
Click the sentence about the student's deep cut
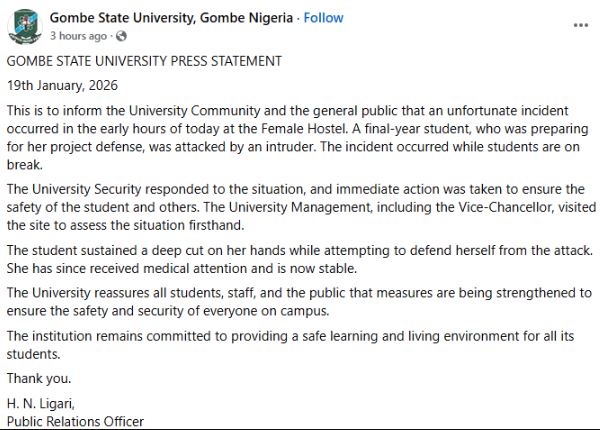pyautogui.click(x=299, y=248)
